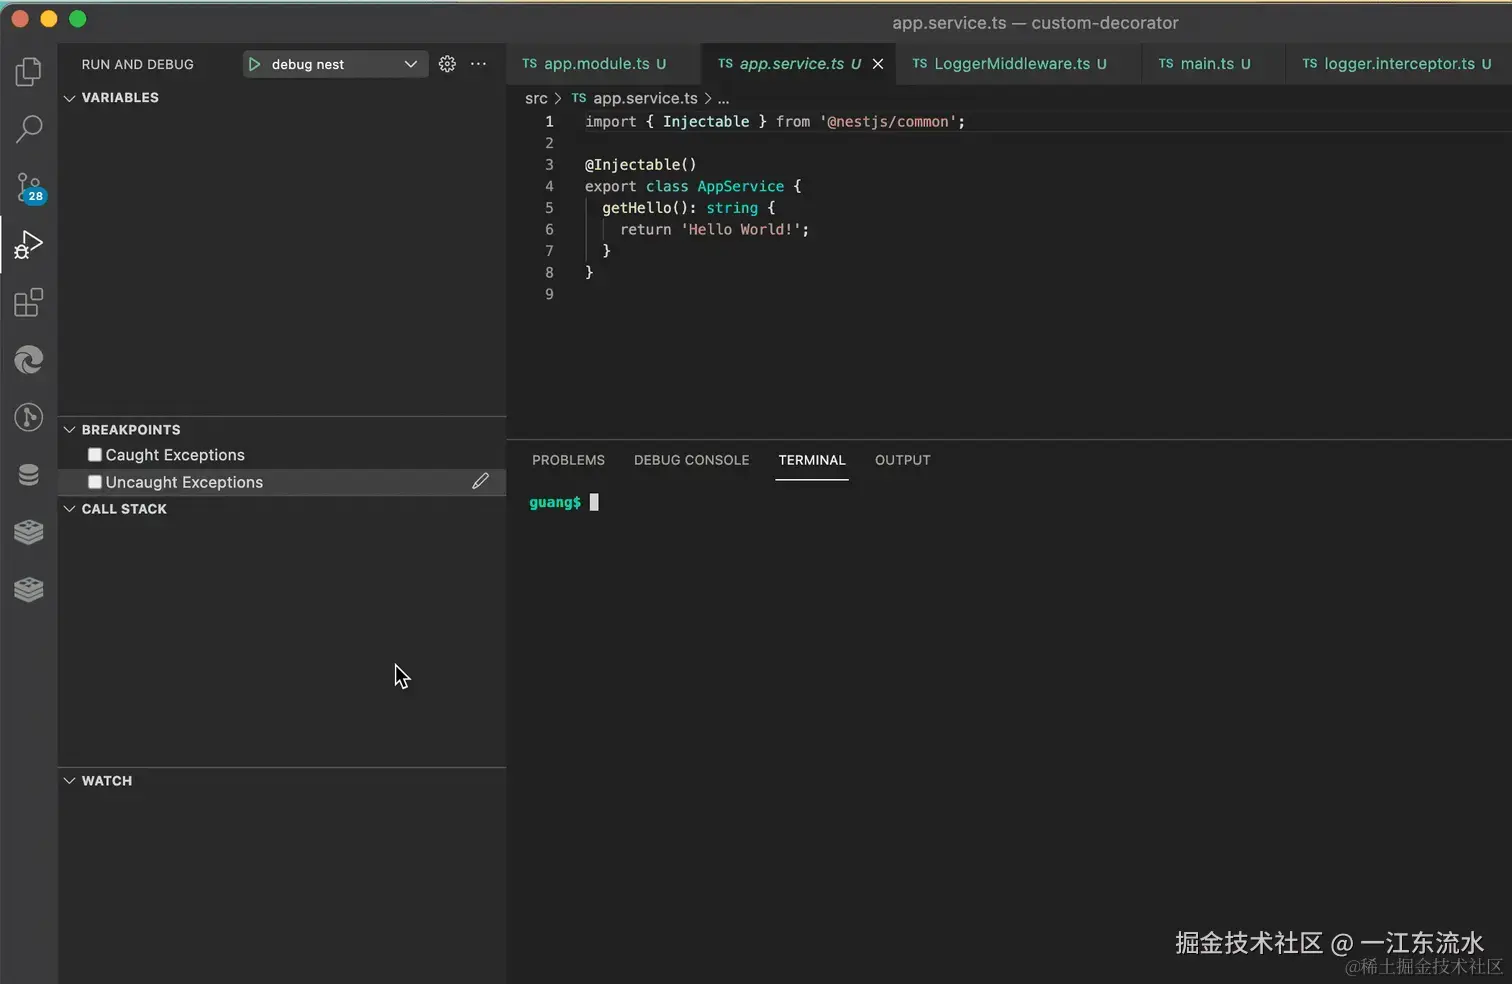1512x984 pixels.
Task: Click the Caught Exceptions label
Action: click(175, 455)
